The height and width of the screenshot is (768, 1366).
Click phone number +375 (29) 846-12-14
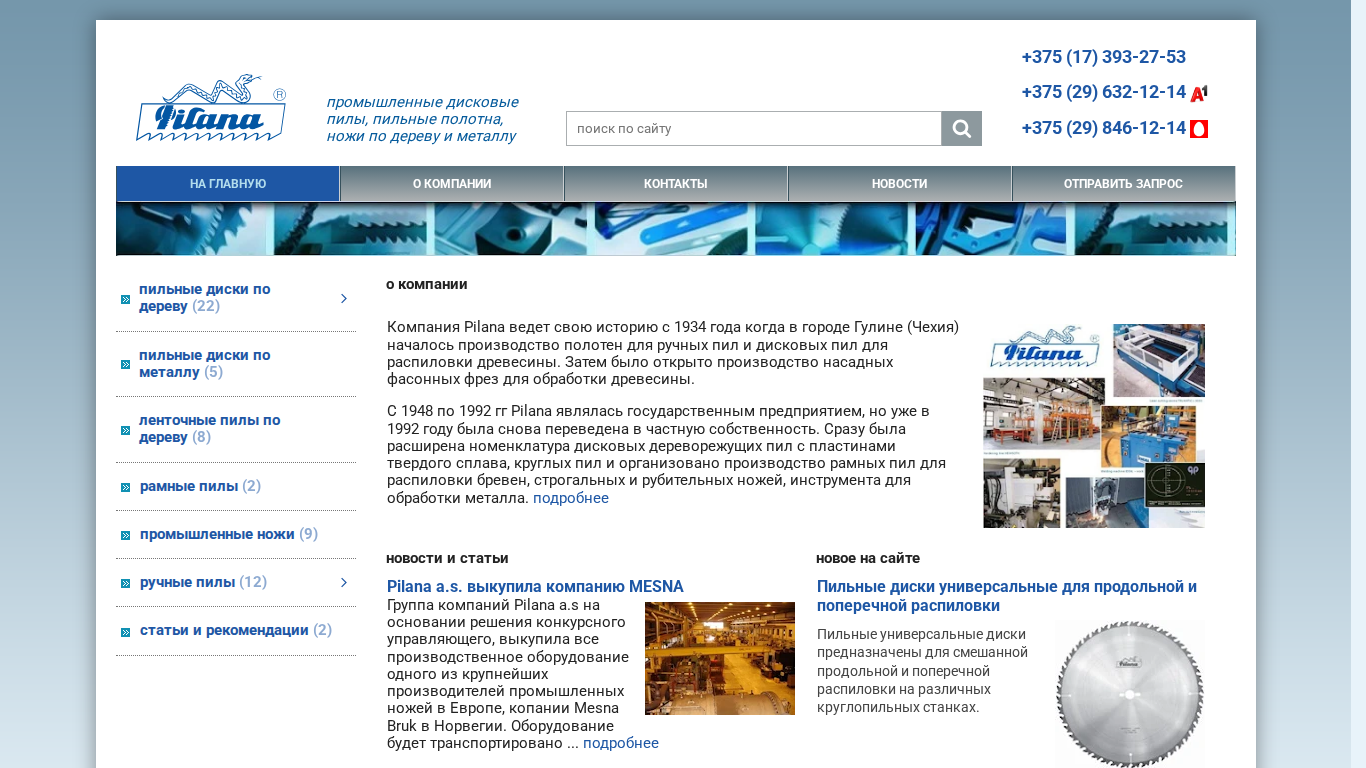pyautogui.click(x=1104, y=128)
